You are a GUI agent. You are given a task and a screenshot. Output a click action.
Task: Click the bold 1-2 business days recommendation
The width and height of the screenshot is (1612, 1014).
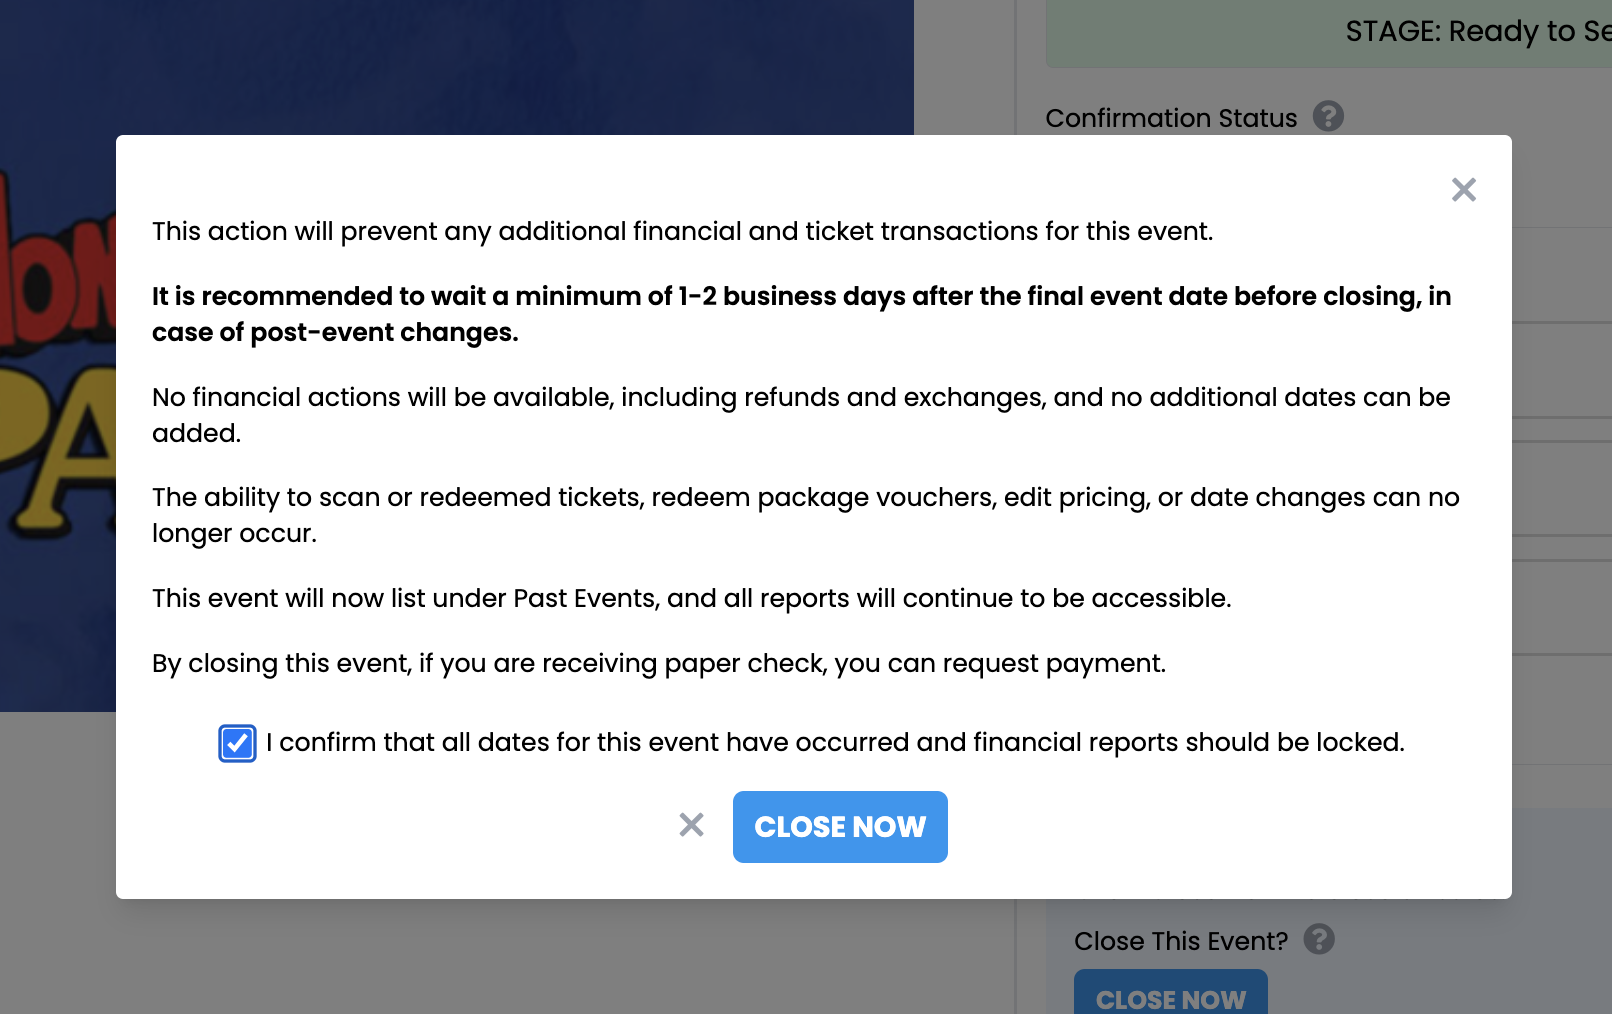pyautogui.click(x=801, y=314)
